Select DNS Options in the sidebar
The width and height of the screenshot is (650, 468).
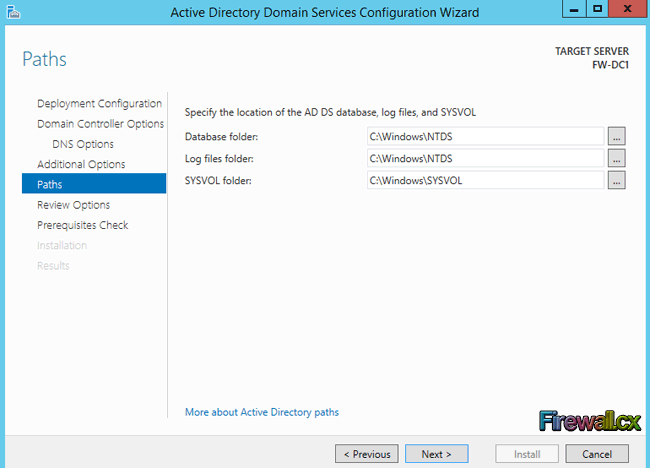pos(83,144)
